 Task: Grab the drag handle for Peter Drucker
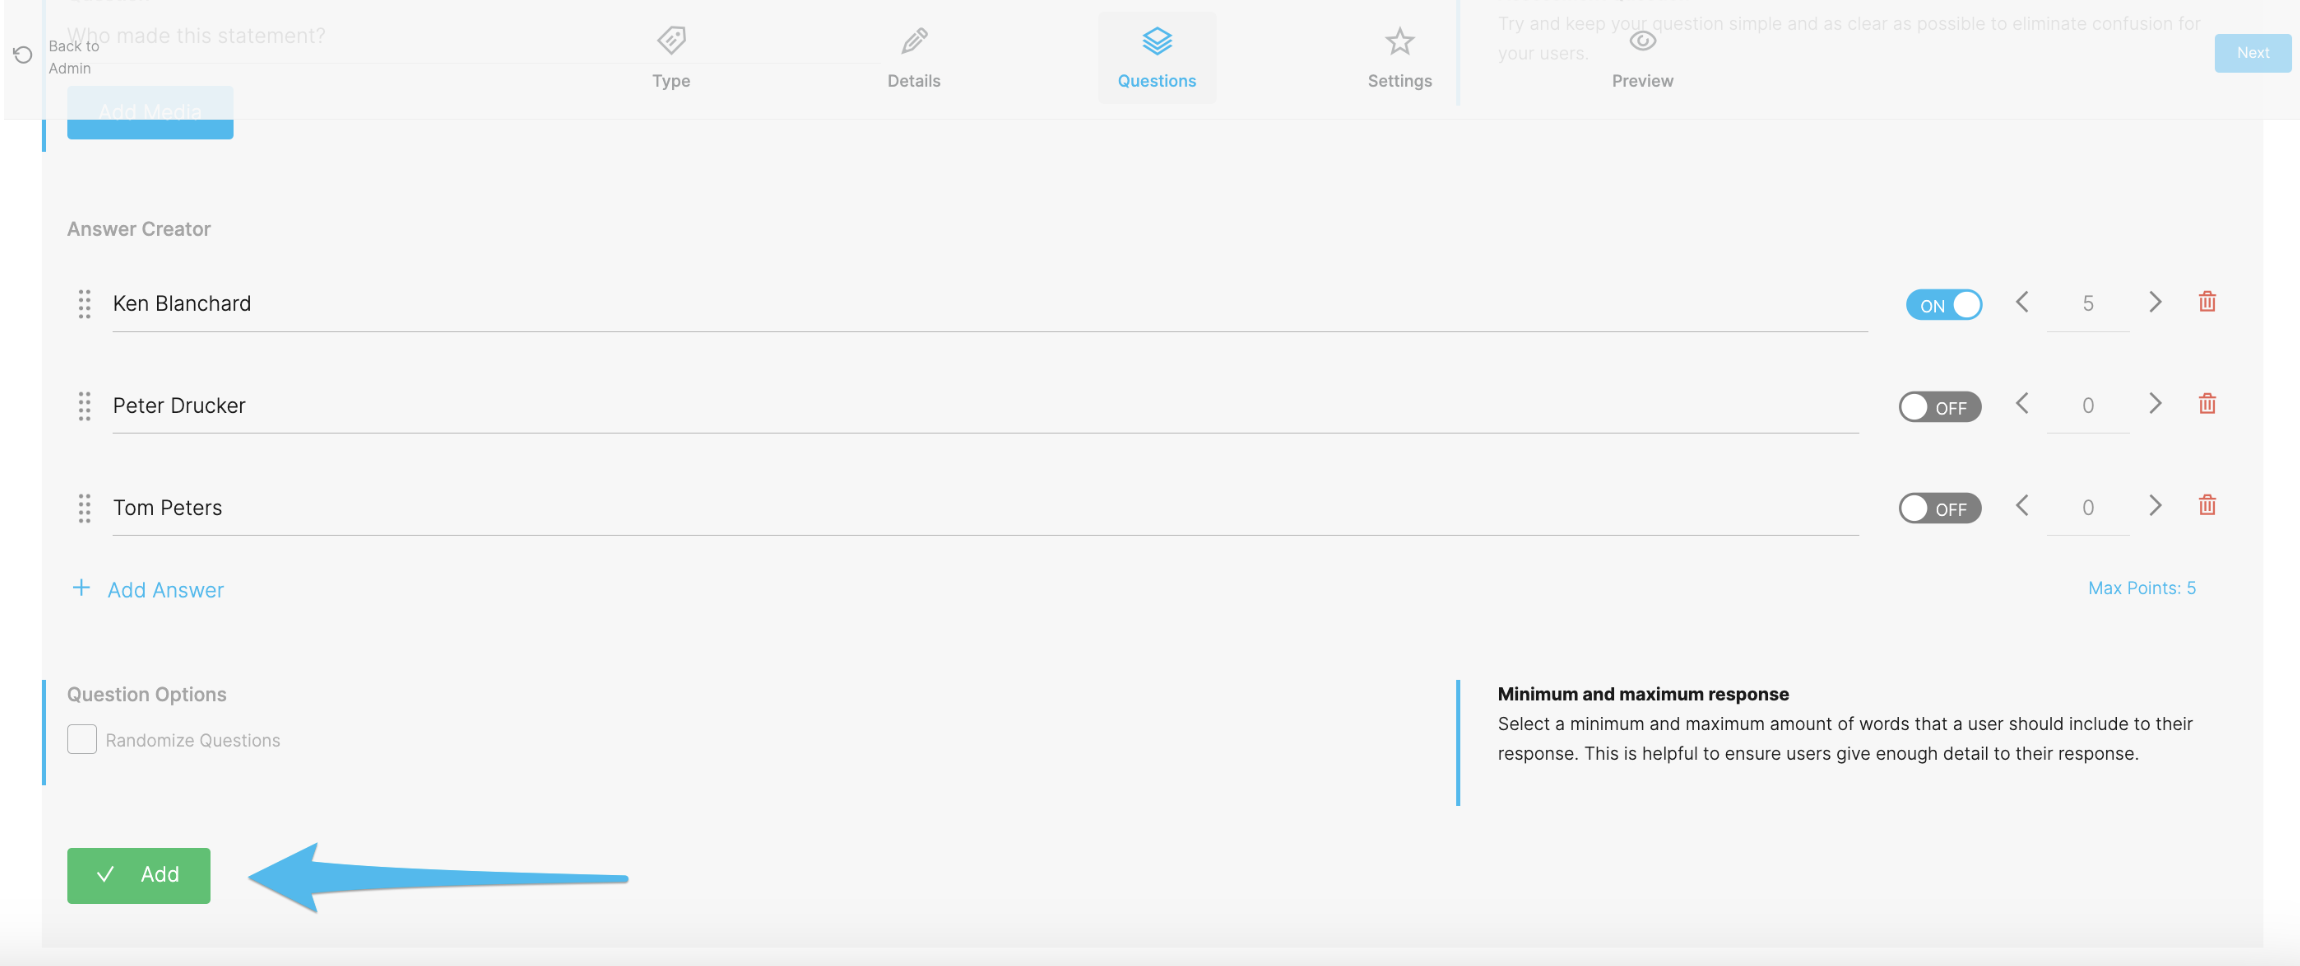(x=85, y=406)
